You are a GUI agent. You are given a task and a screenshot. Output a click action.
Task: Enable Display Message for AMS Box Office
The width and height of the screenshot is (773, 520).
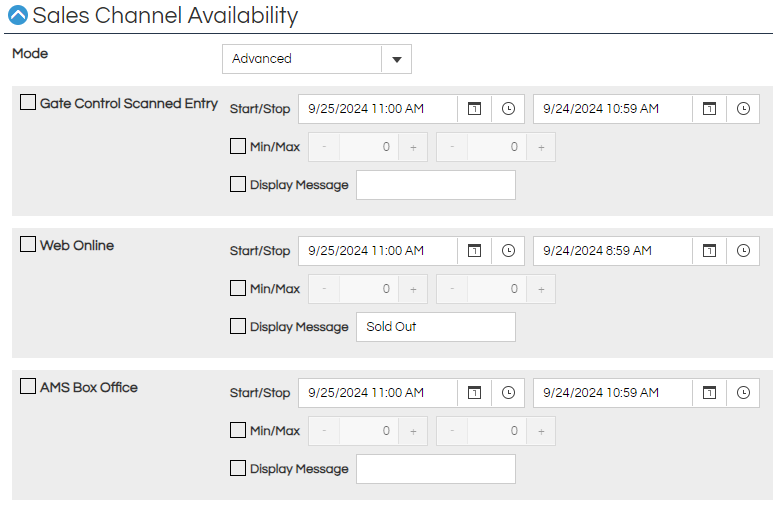[238, 467]
